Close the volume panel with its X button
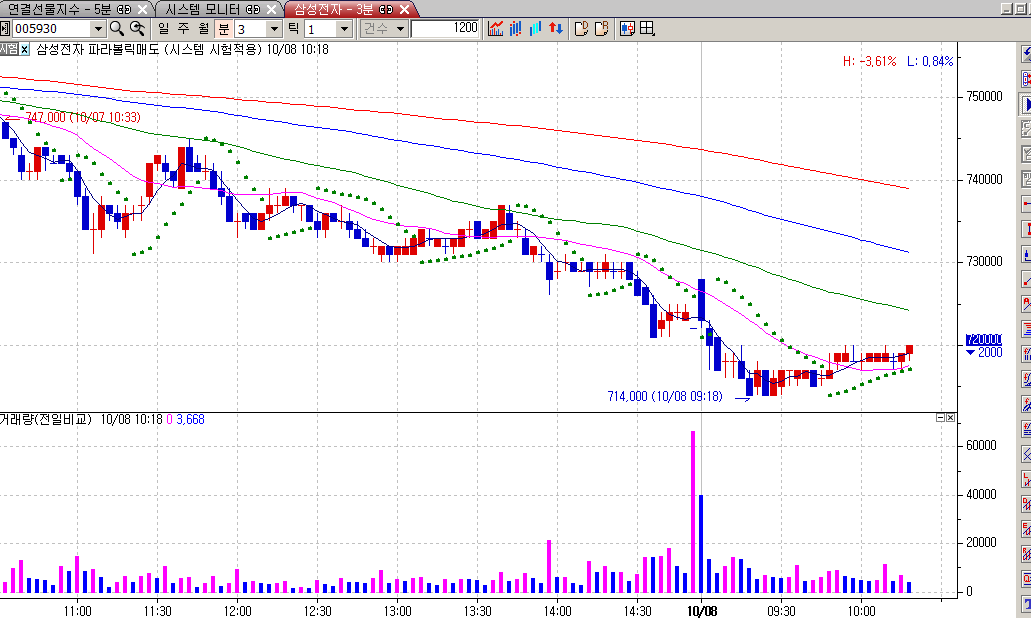Image resolution: width=1031 pixels, height=618 pixels. point(950,418)
